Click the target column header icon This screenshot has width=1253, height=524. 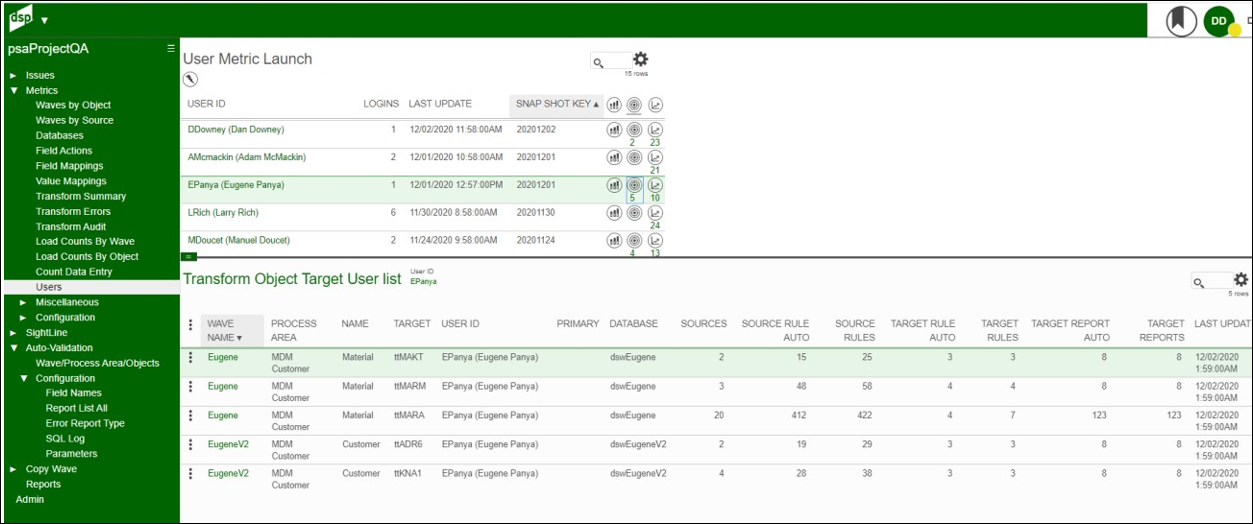(634, 104)
